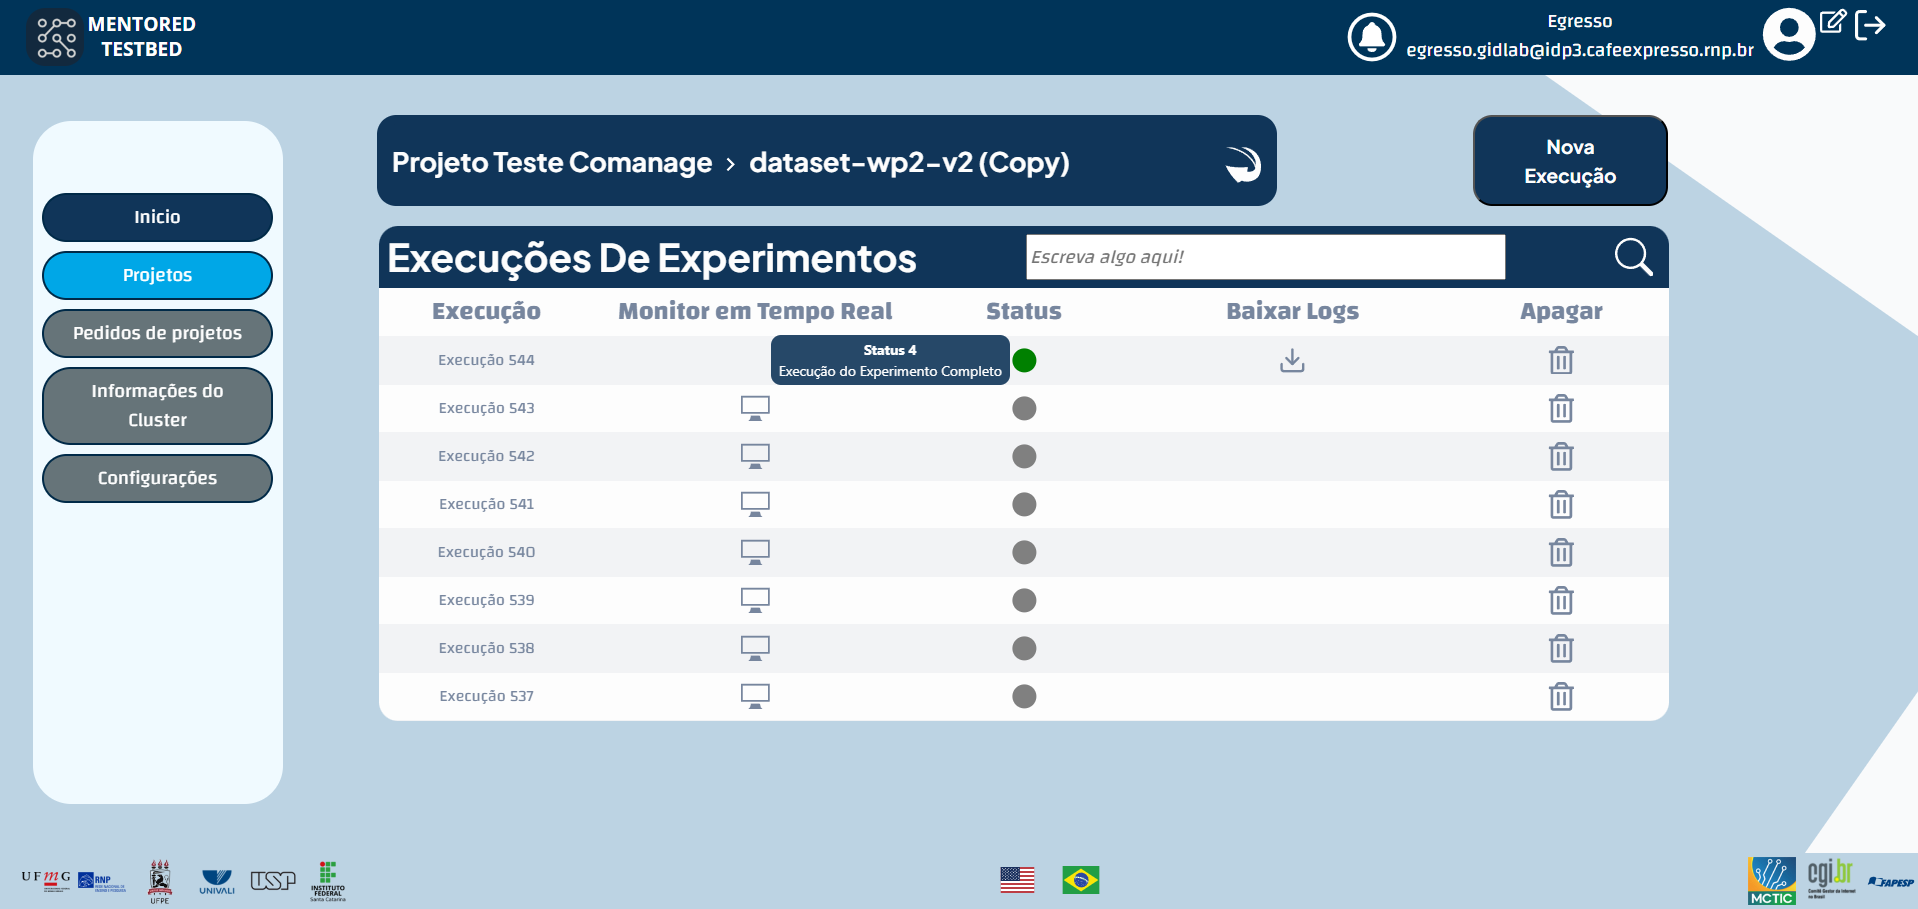Click the Nova Execução button
Screen dimensions: 1918x909
coord(1569,161)
